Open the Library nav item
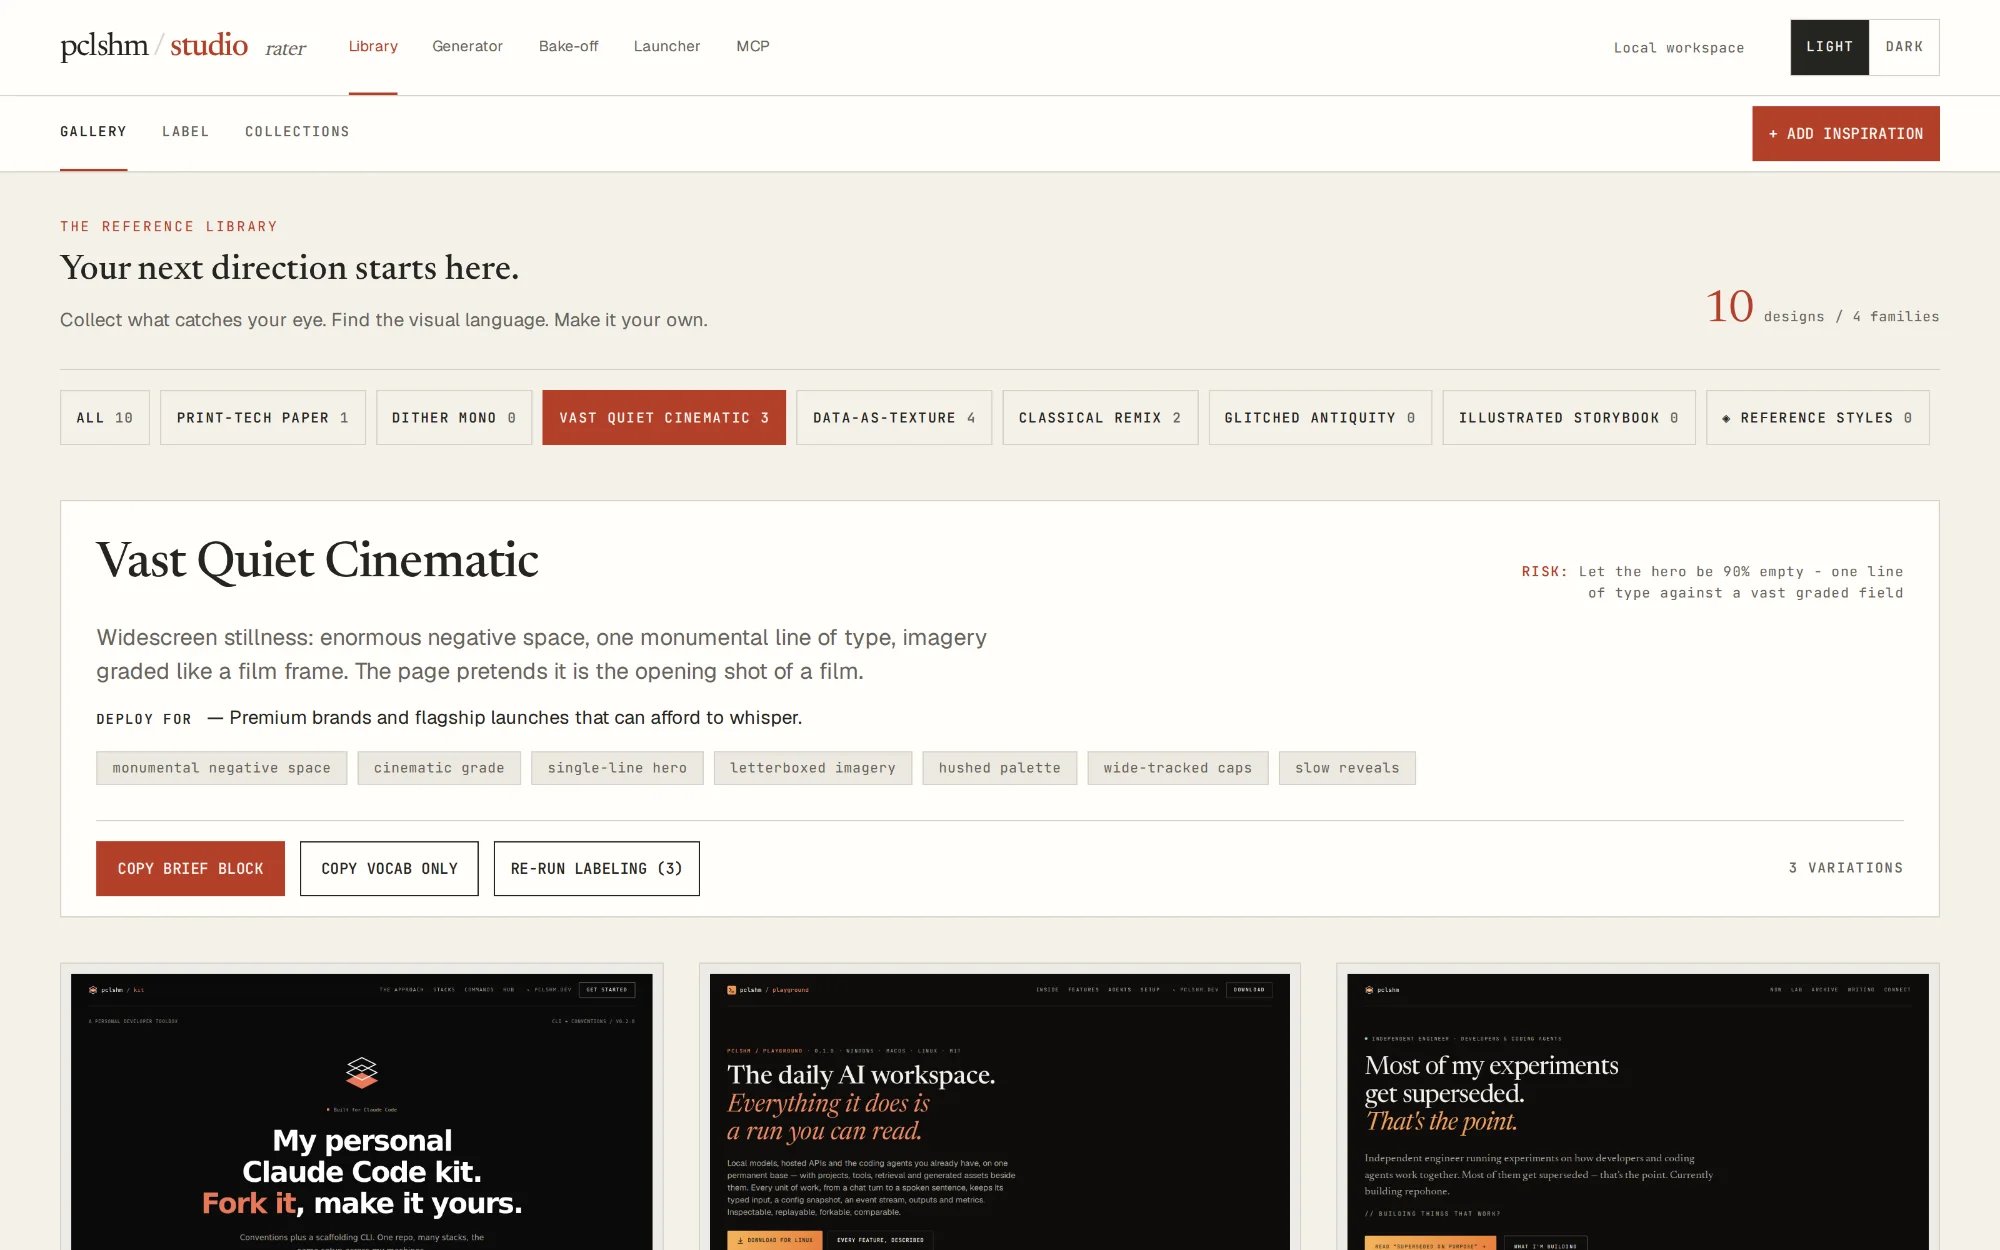Screen dimensions: 2000x1250 coord(373,46)
